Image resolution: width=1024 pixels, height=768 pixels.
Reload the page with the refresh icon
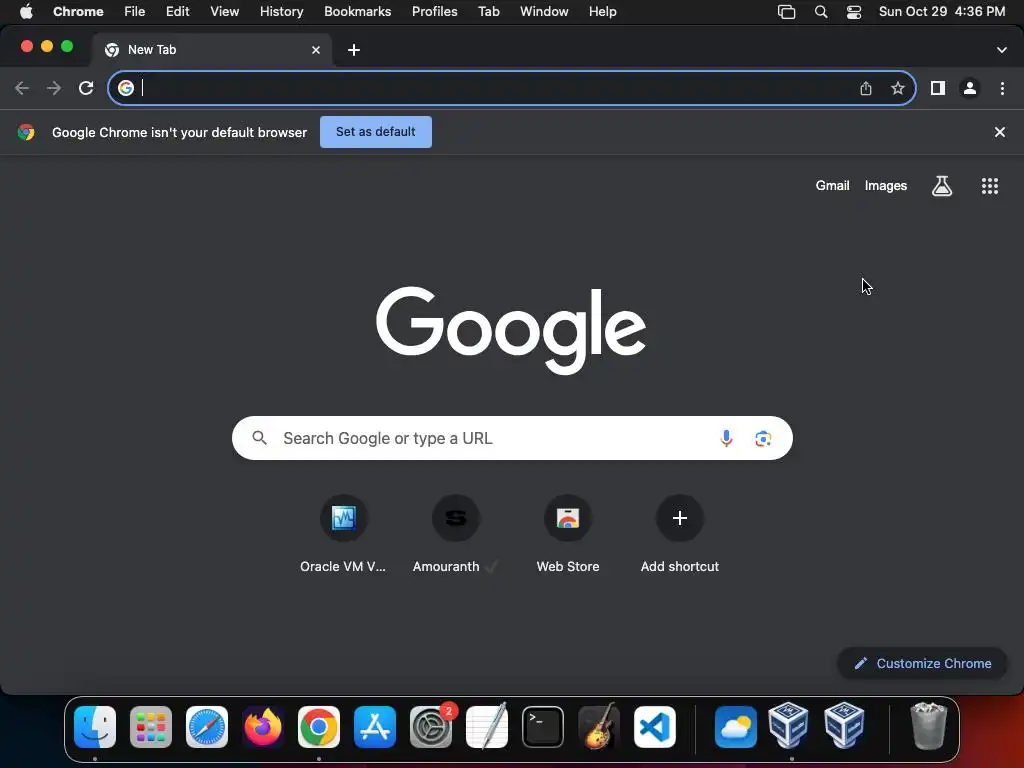[86, 88]
